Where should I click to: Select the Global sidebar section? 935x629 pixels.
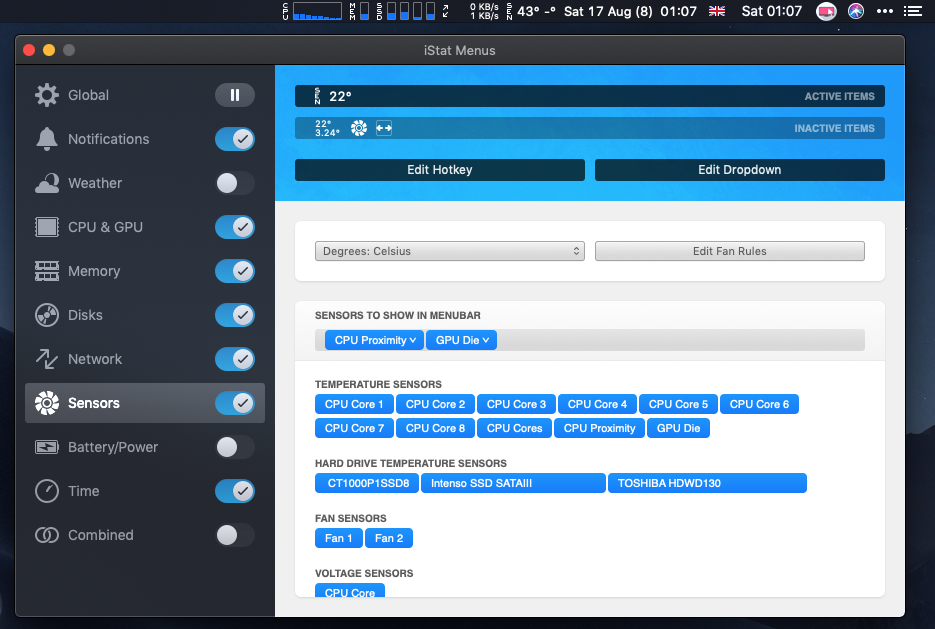145,95
